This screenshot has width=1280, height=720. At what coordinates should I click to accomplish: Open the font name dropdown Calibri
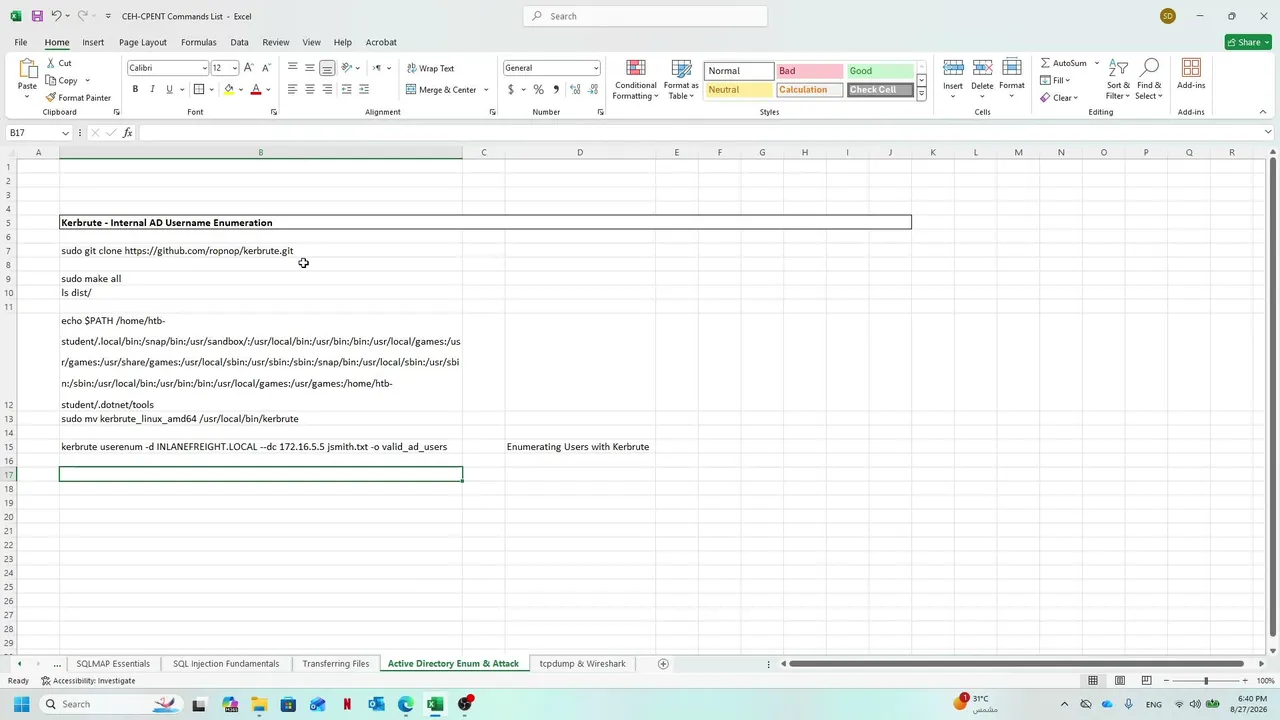click(x=205, y=68)
